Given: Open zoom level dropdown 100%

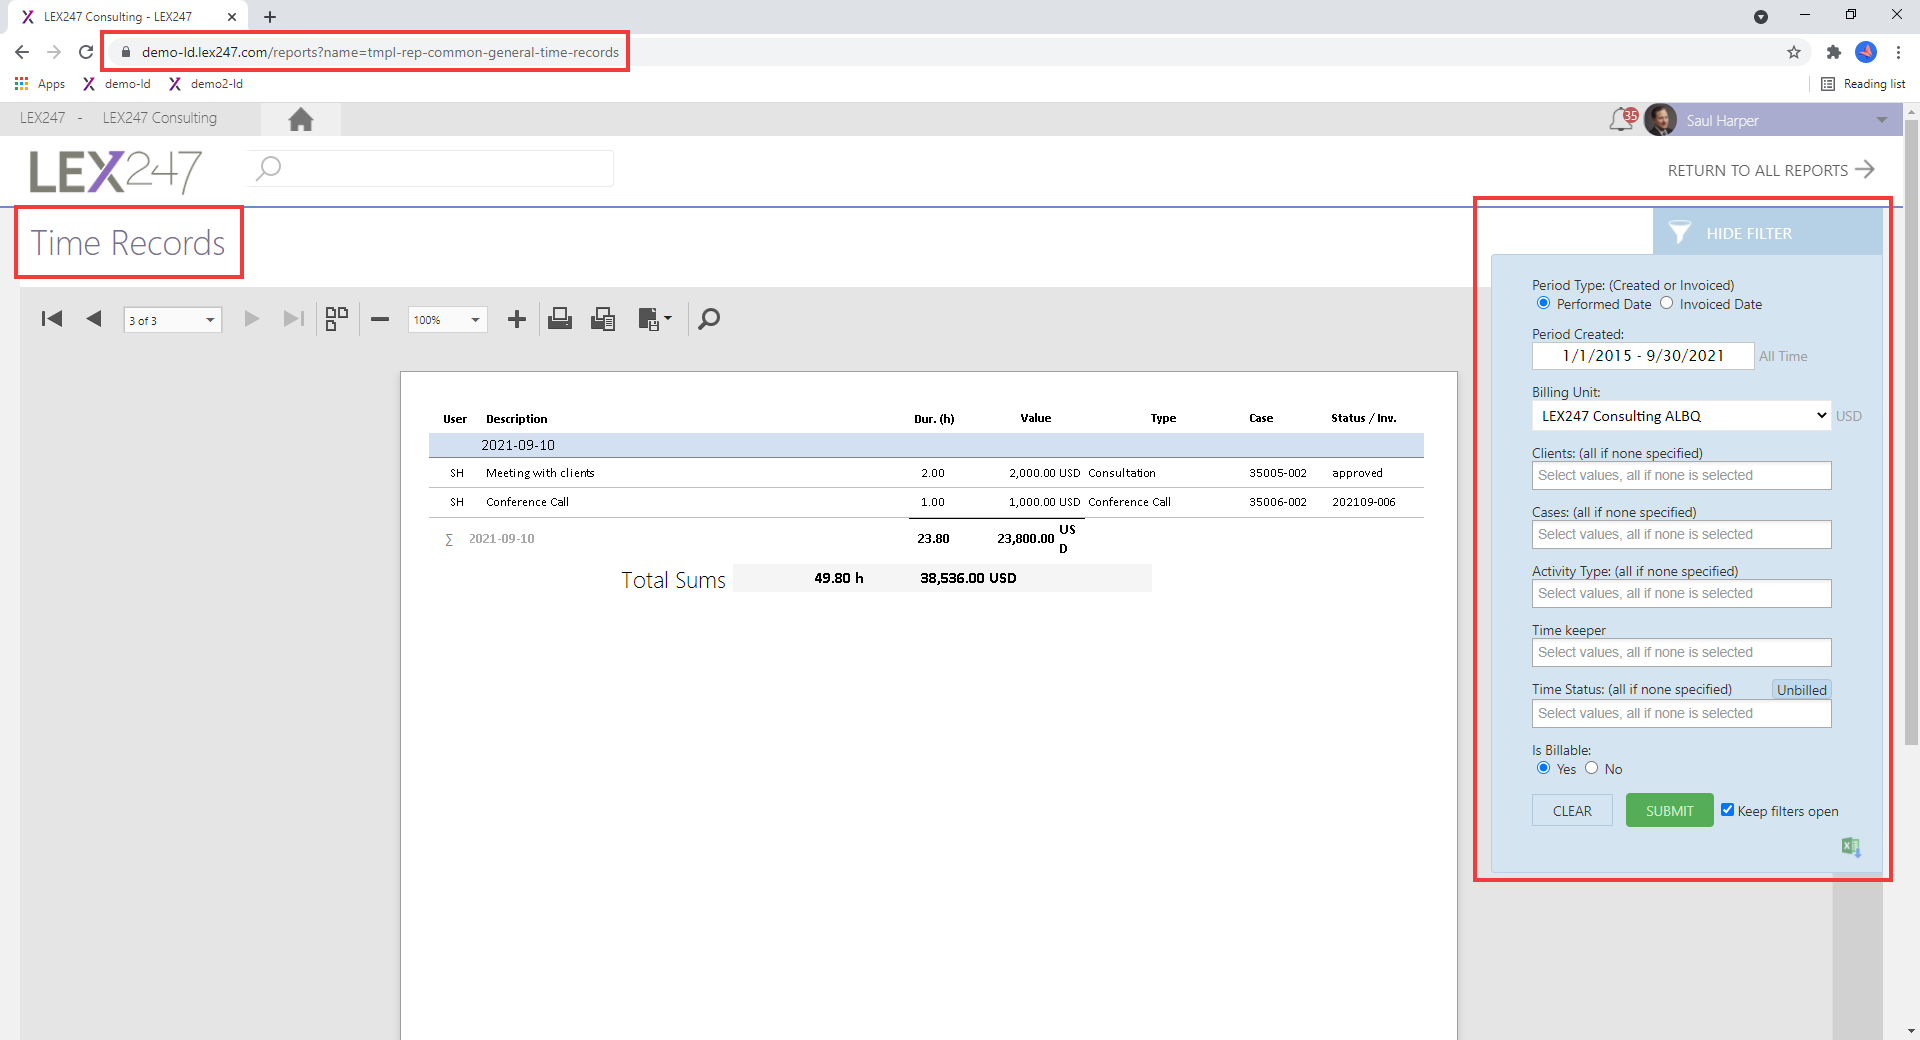Looking at the screenshot, I should 447,320.
